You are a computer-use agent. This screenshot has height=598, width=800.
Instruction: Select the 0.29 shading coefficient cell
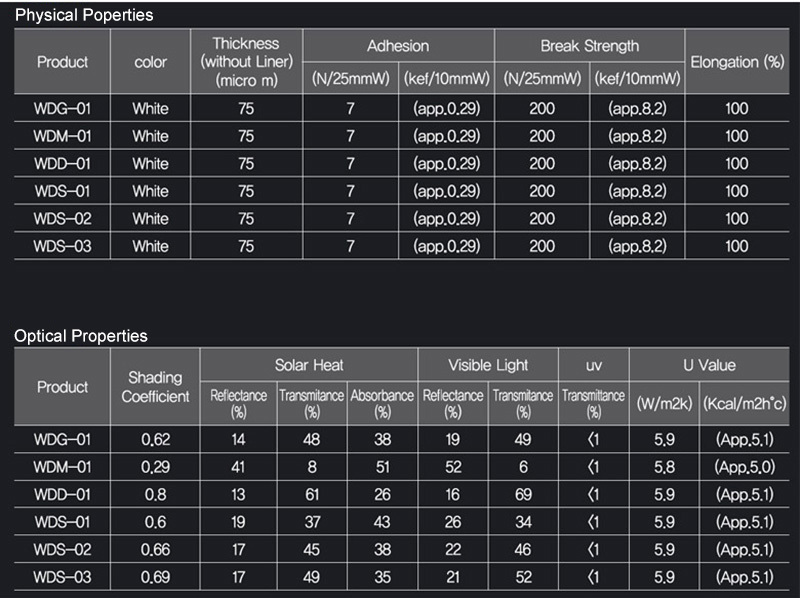tap(155, 467)
